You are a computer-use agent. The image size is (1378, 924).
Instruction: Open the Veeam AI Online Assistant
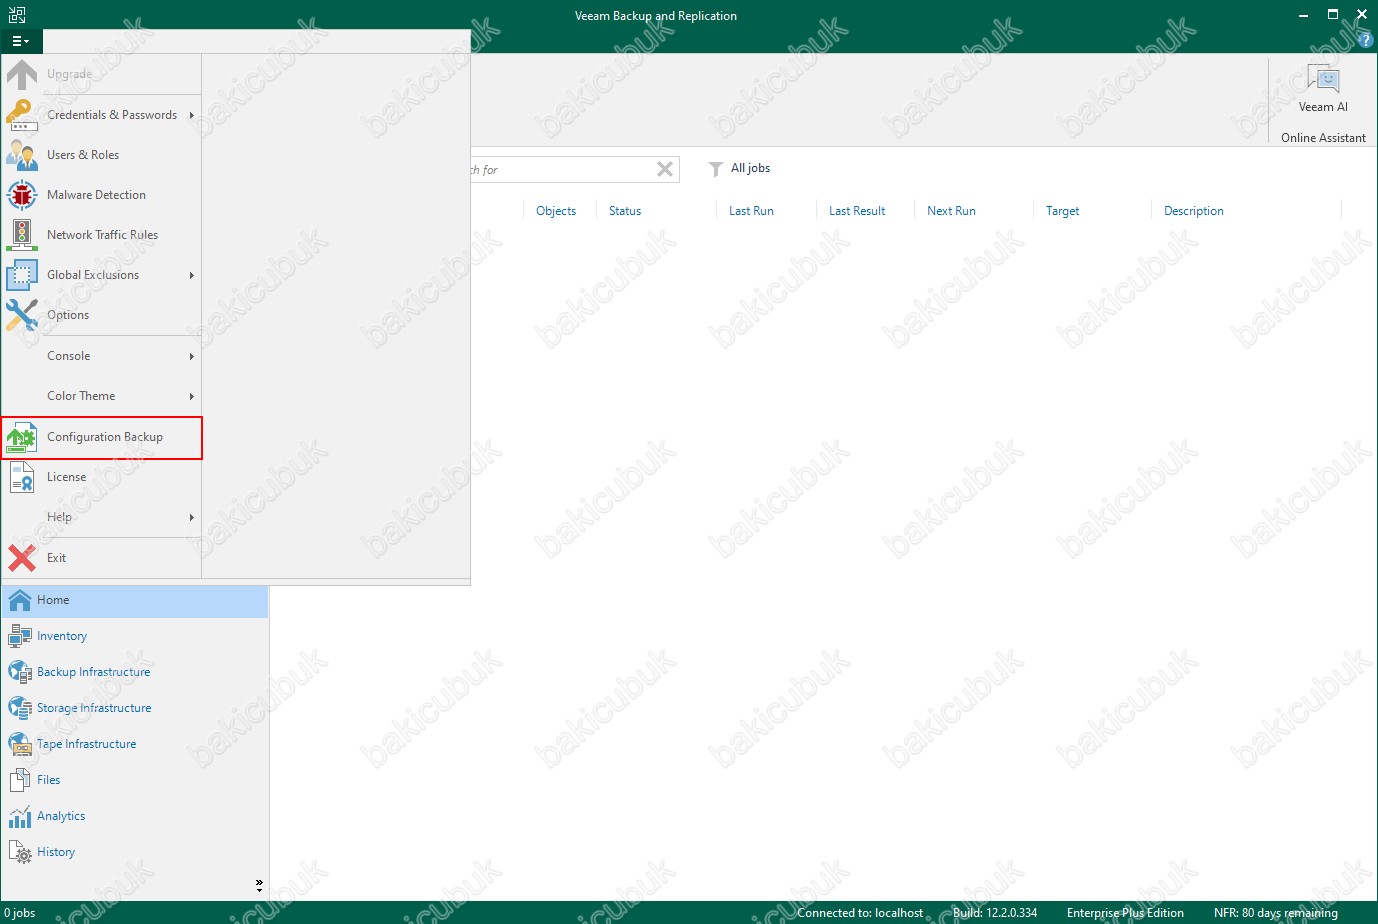click(x=1323, y=90)
